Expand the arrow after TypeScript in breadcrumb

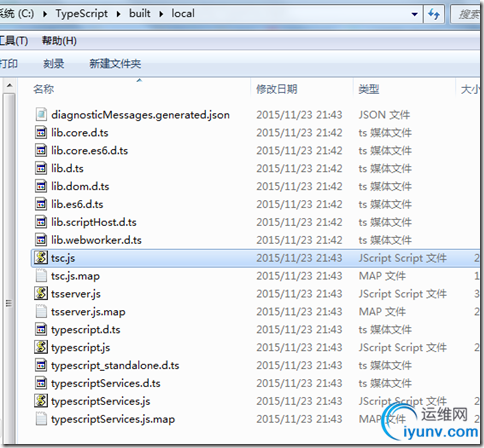tap(118, 14)
